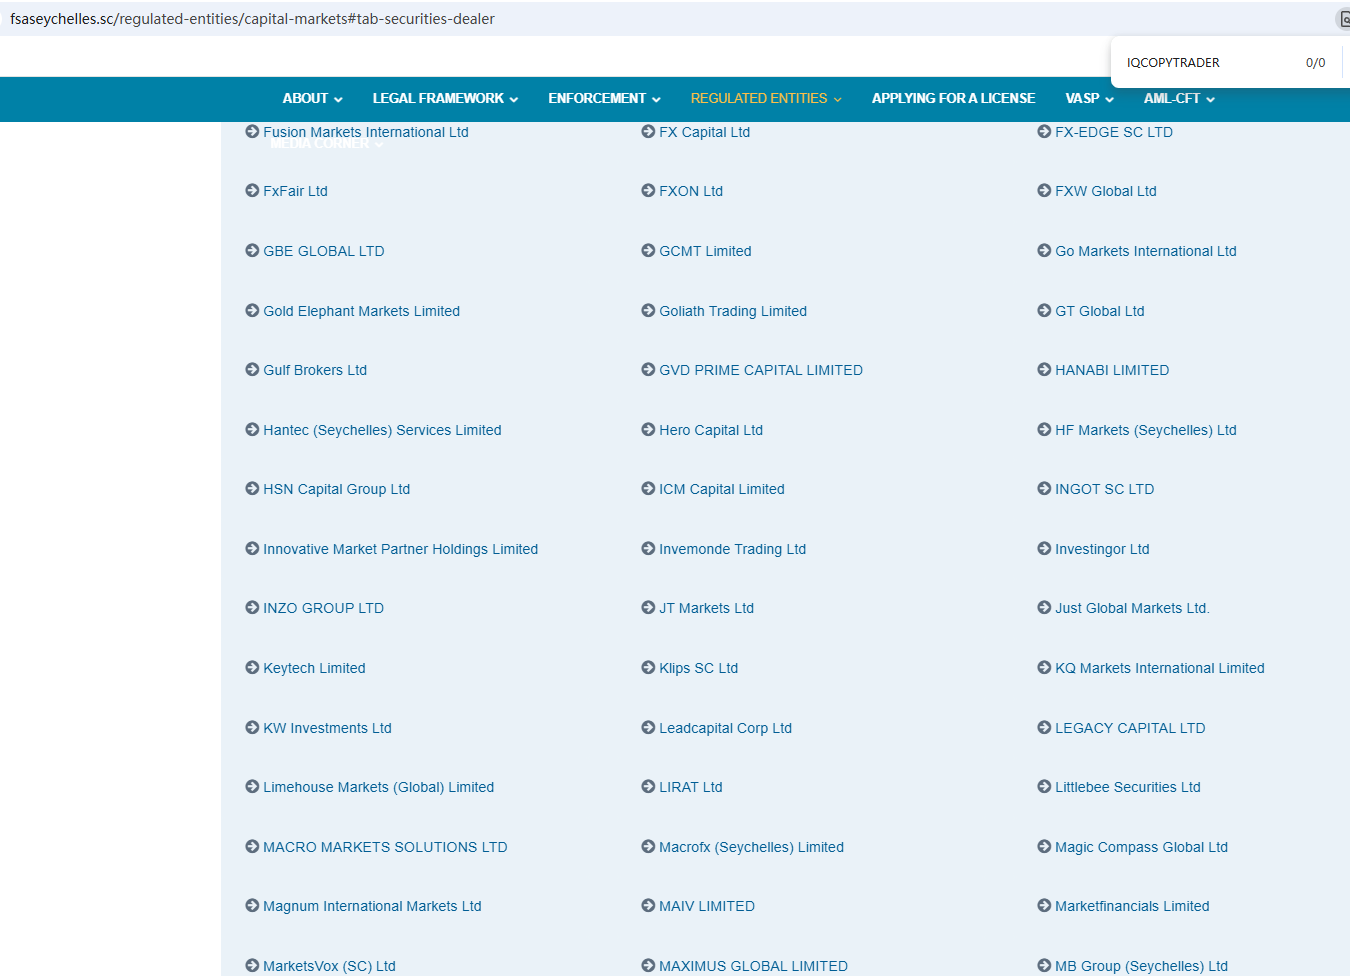The width and height of the screenshot is (1350, 976).
Task: Click the arrow icon beside FxFair Ltd
Action: point(252,191)
